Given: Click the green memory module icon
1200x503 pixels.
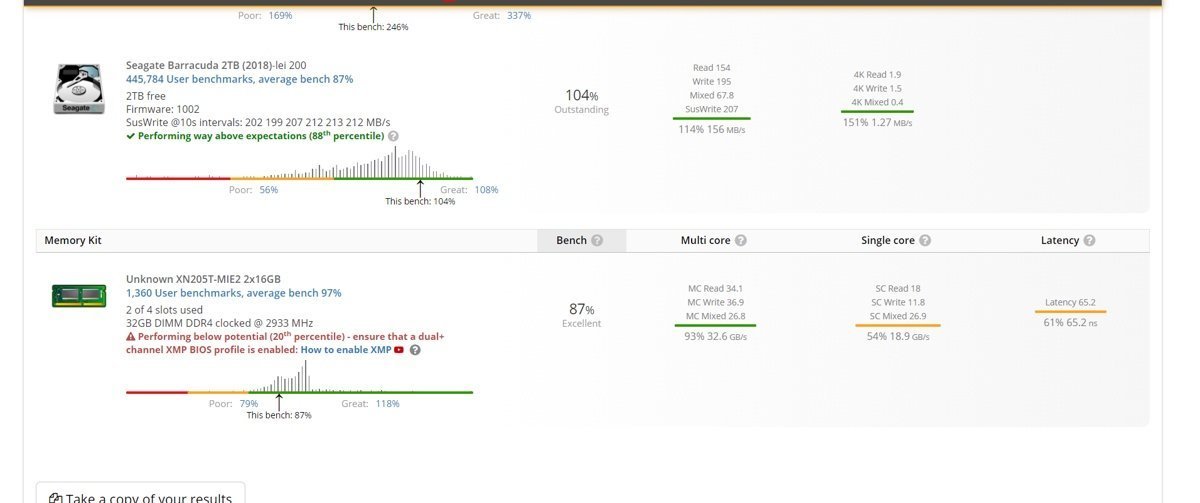Looking at the screenshot, I should point(79,295).
